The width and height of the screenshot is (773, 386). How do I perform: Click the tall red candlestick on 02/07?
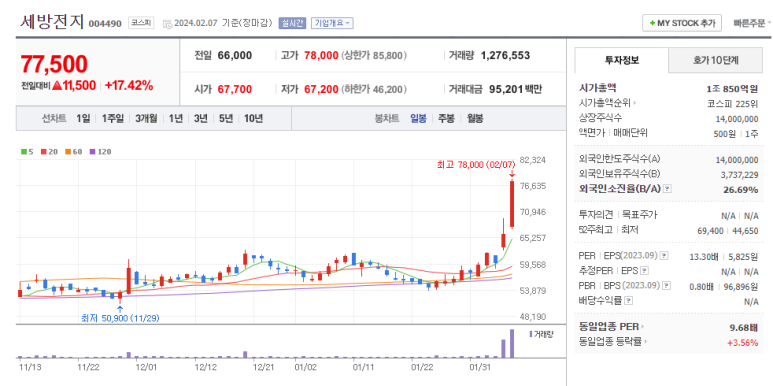pyautogui.click(x=512, y=204)
